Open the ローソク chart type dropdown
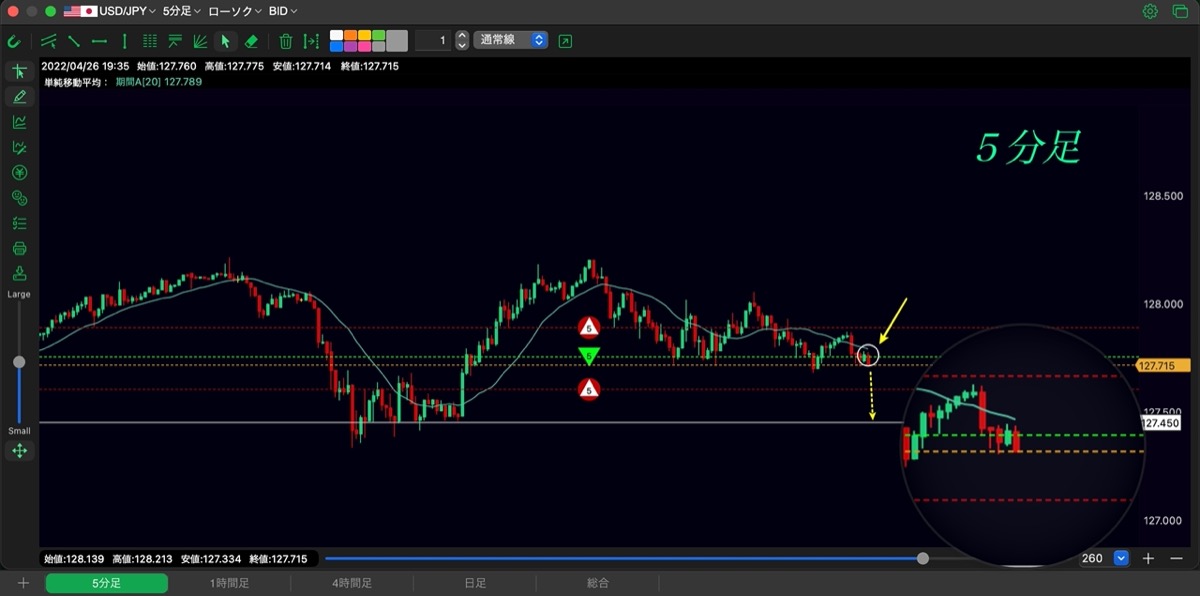Screen dimensions: 1200x596 click(236, 12)
